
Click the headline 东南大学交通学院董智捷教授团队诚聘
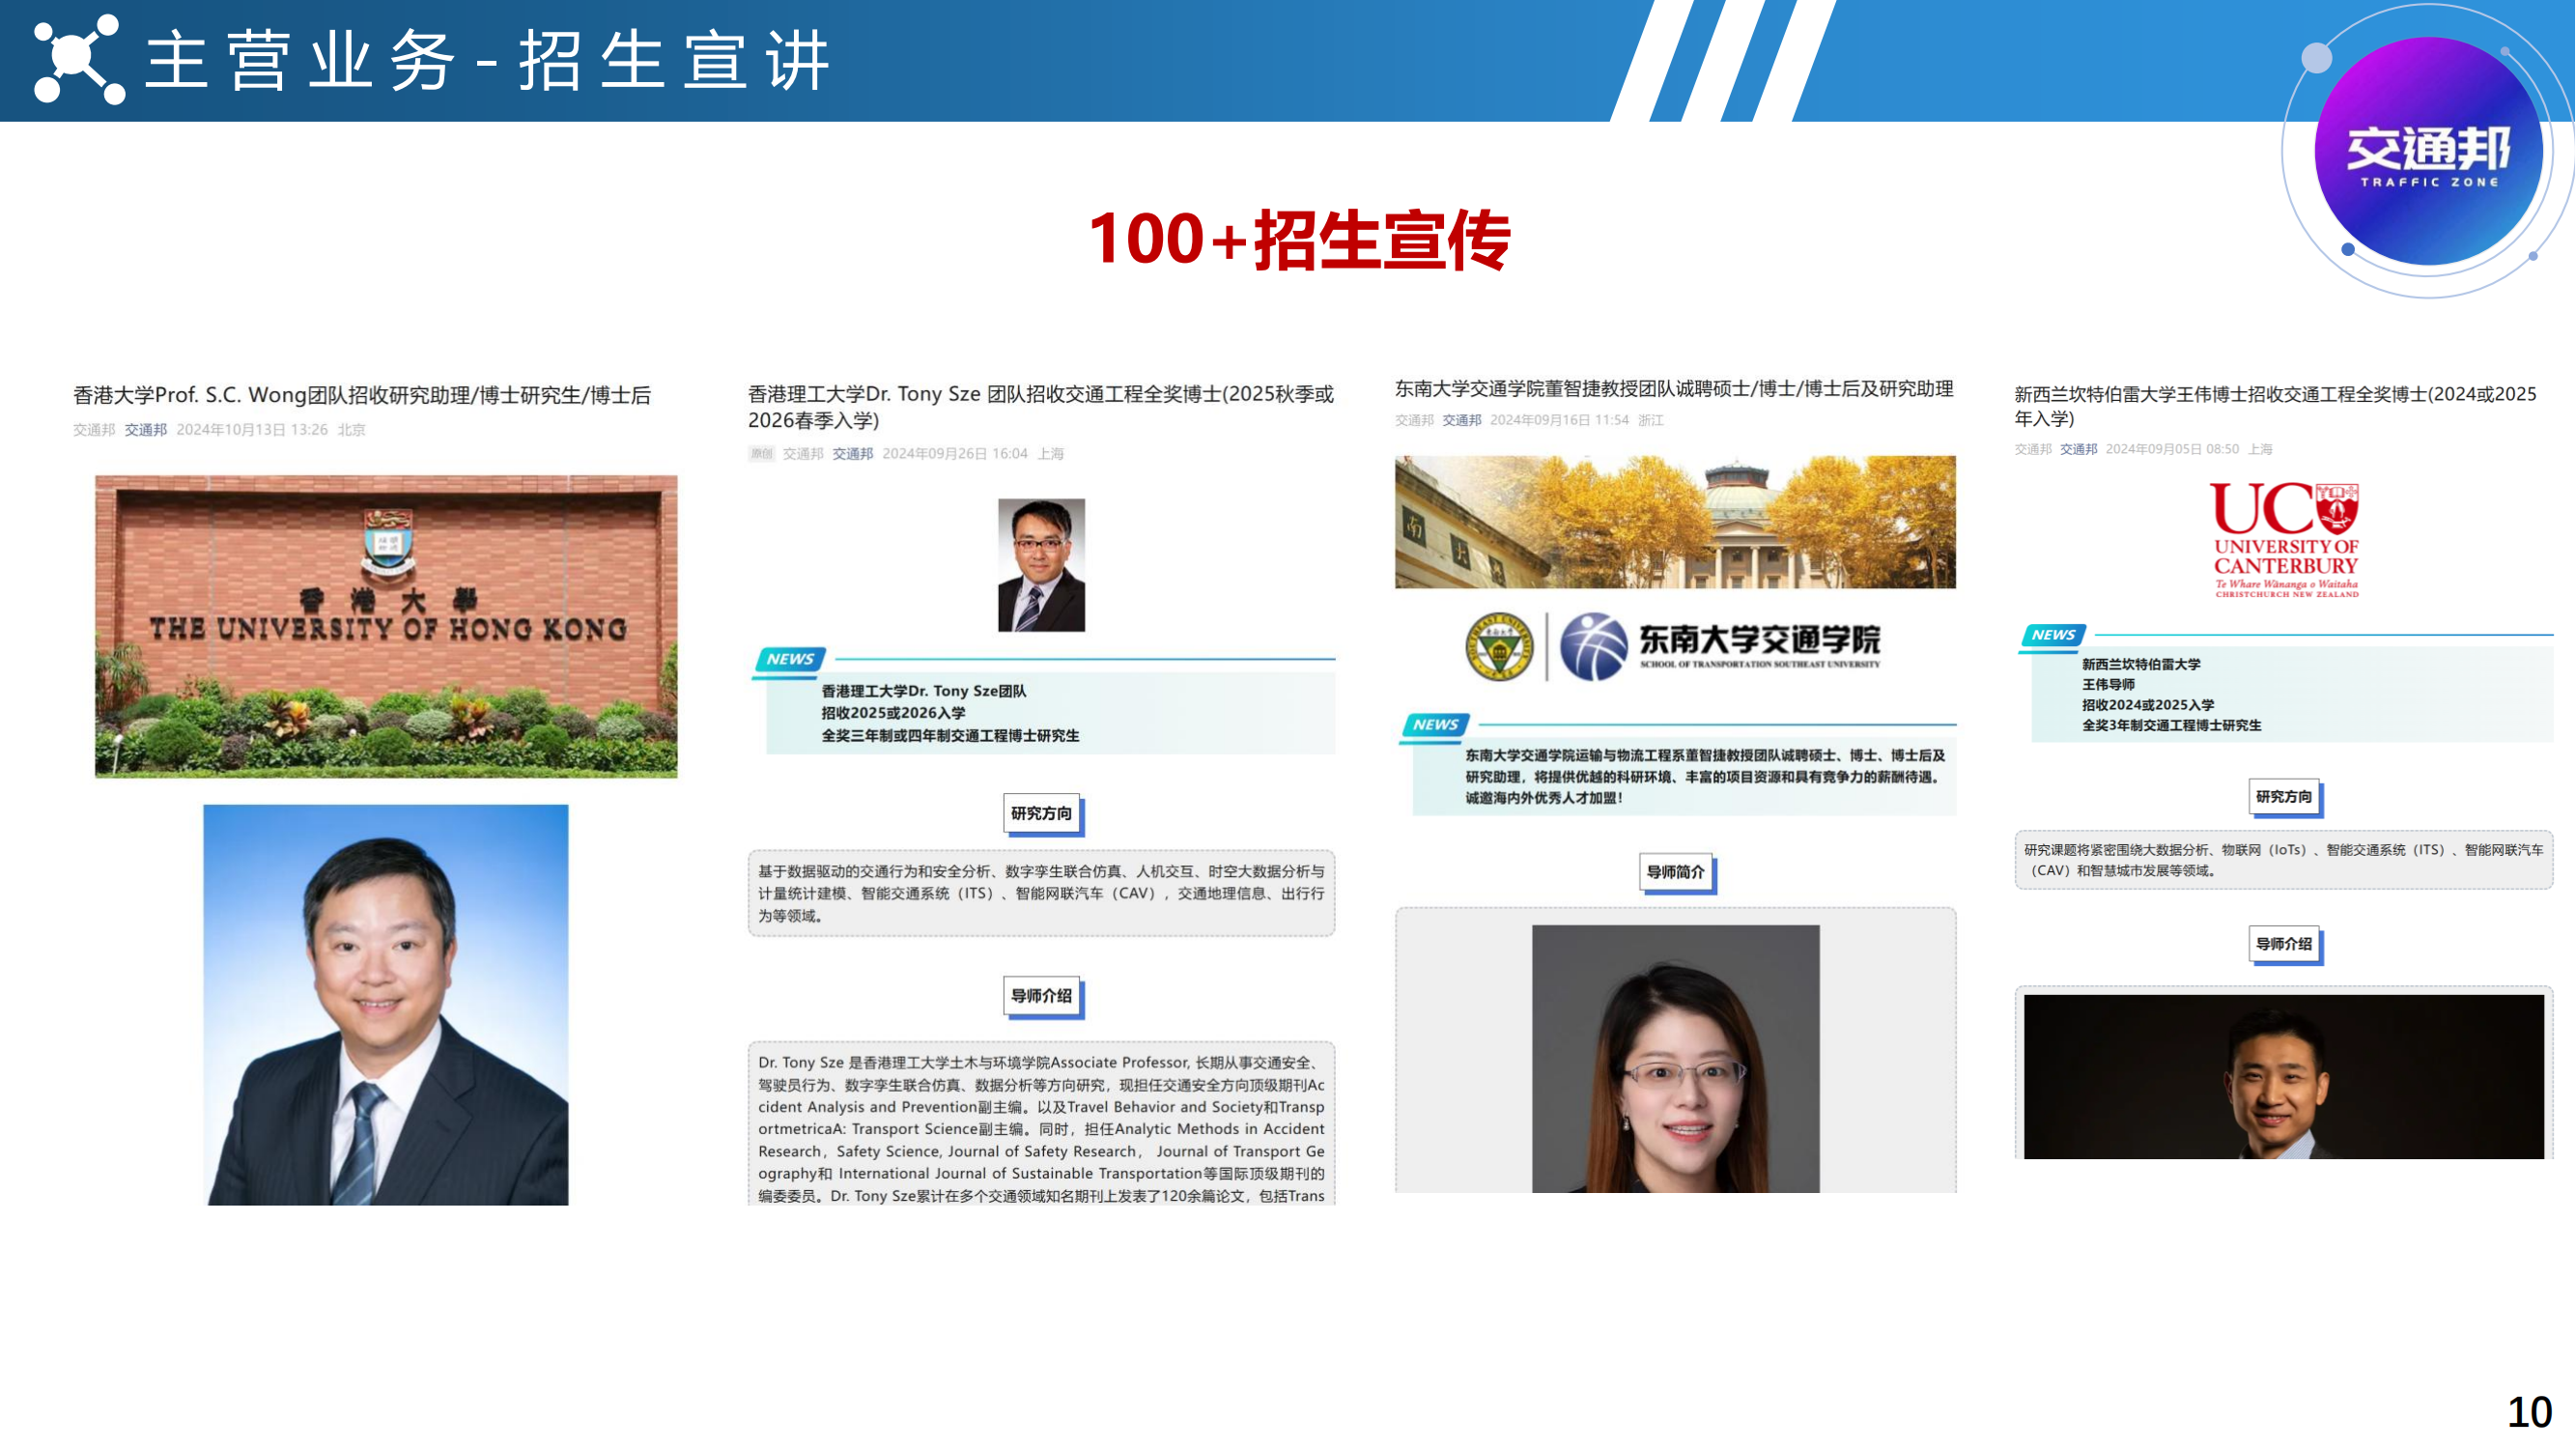tap(1674, 389)
